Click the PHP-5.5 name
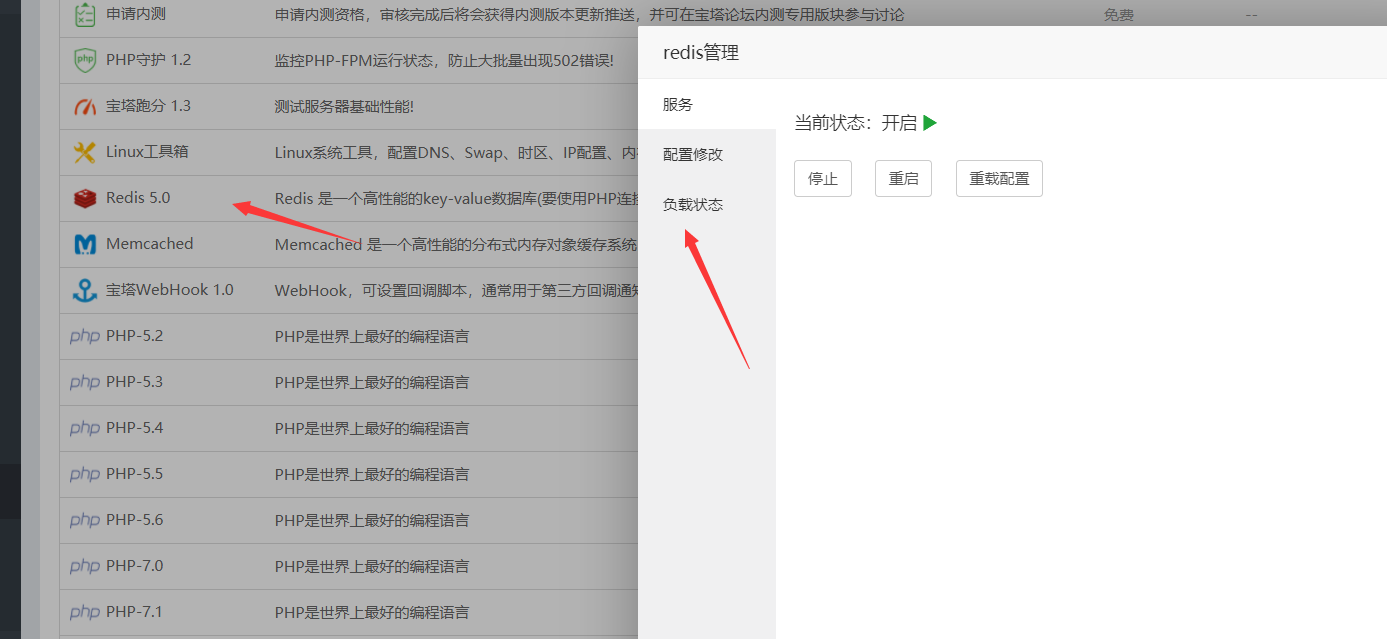Viewport: 1387px width, 639px height. click(x=134, y=474)
